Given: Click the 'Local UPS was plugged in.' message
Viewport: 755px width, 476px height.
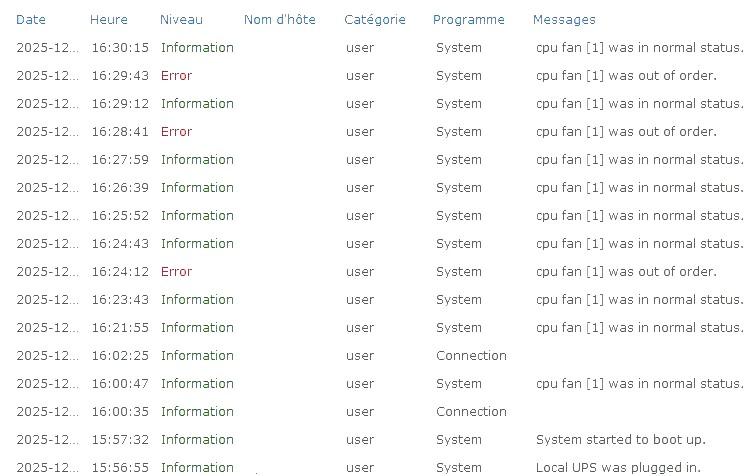Looking at the screenshot, I should tap(618, 467).
